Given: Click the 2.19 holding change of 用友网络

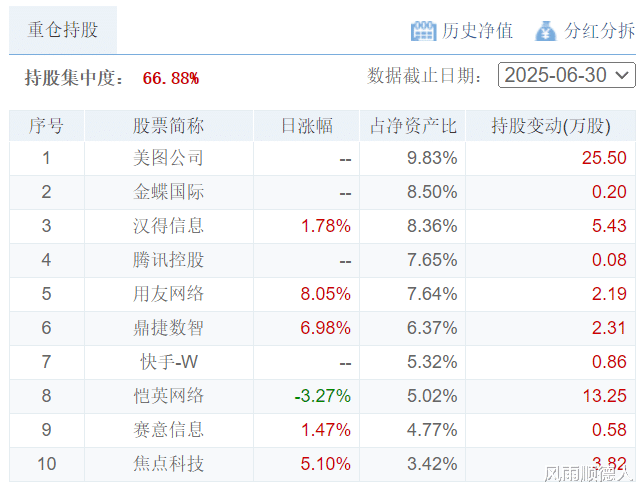Looking at the screenshot, I should 609,294.
